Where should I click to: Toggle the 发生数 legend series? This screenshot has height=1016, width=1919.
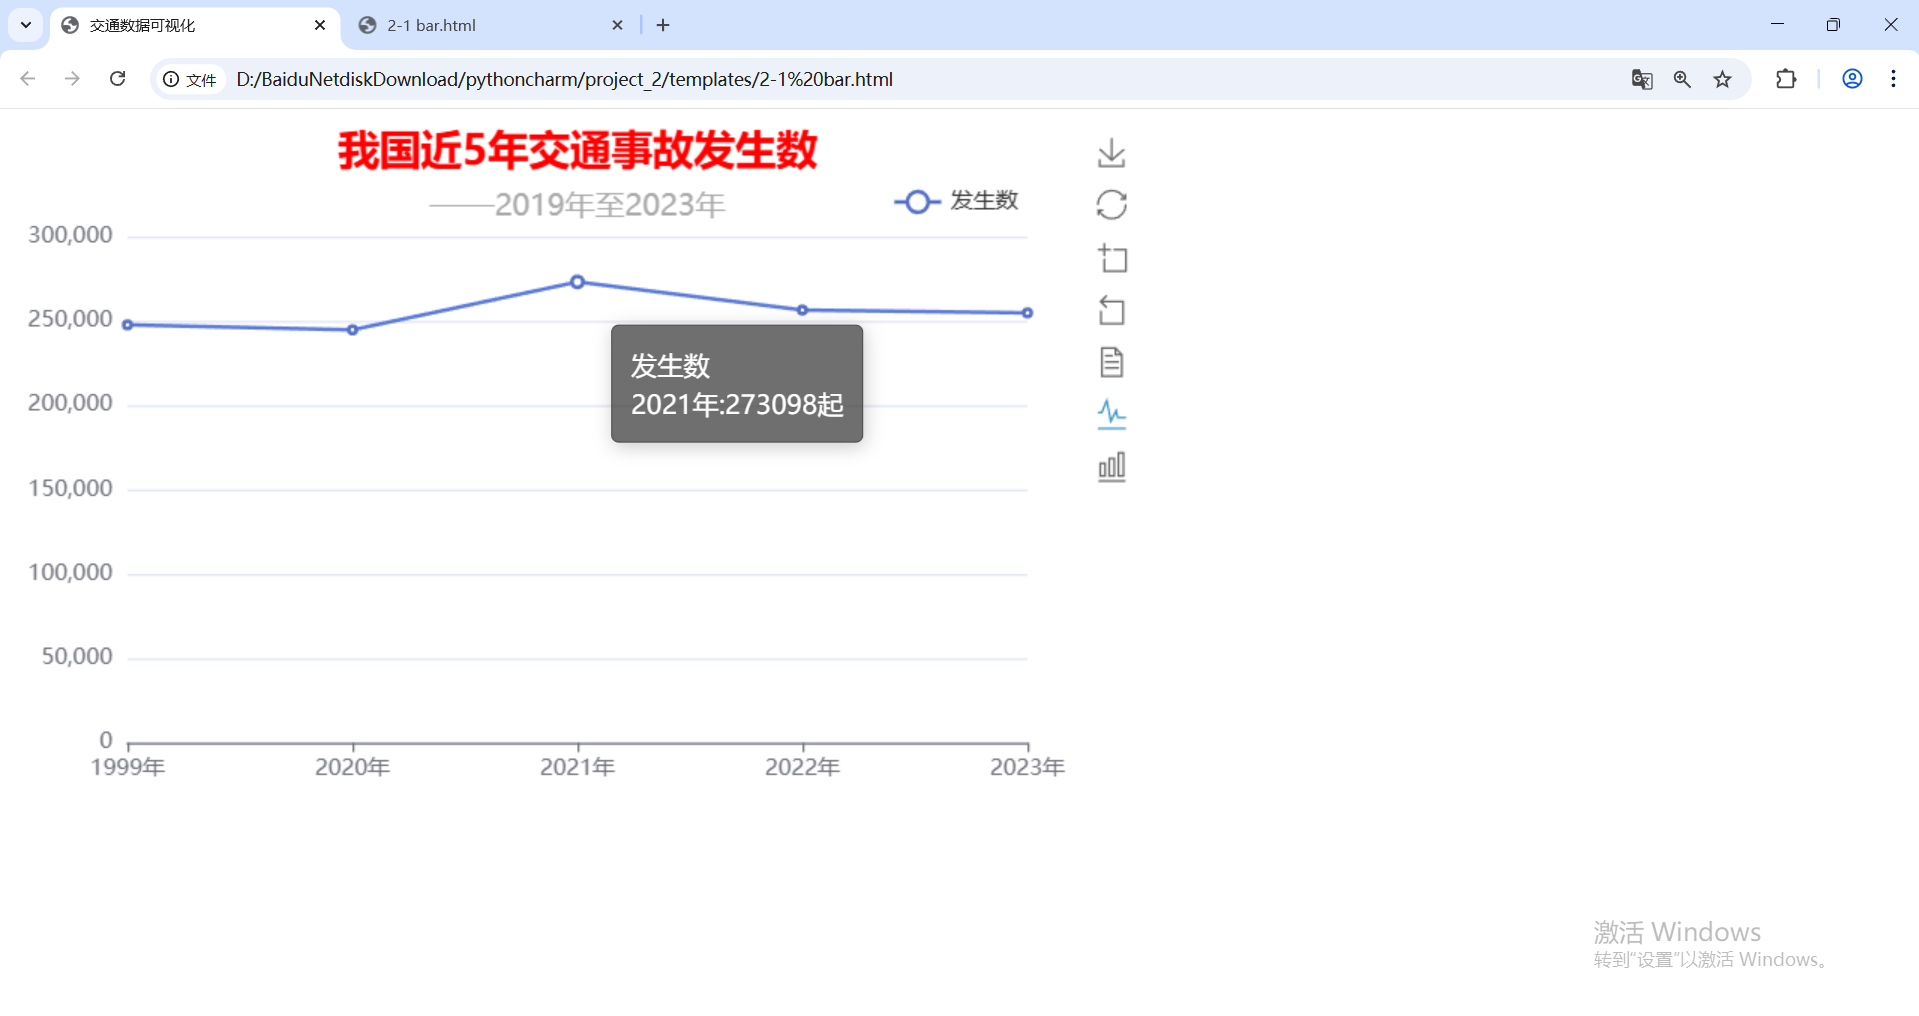pos(956,201)
